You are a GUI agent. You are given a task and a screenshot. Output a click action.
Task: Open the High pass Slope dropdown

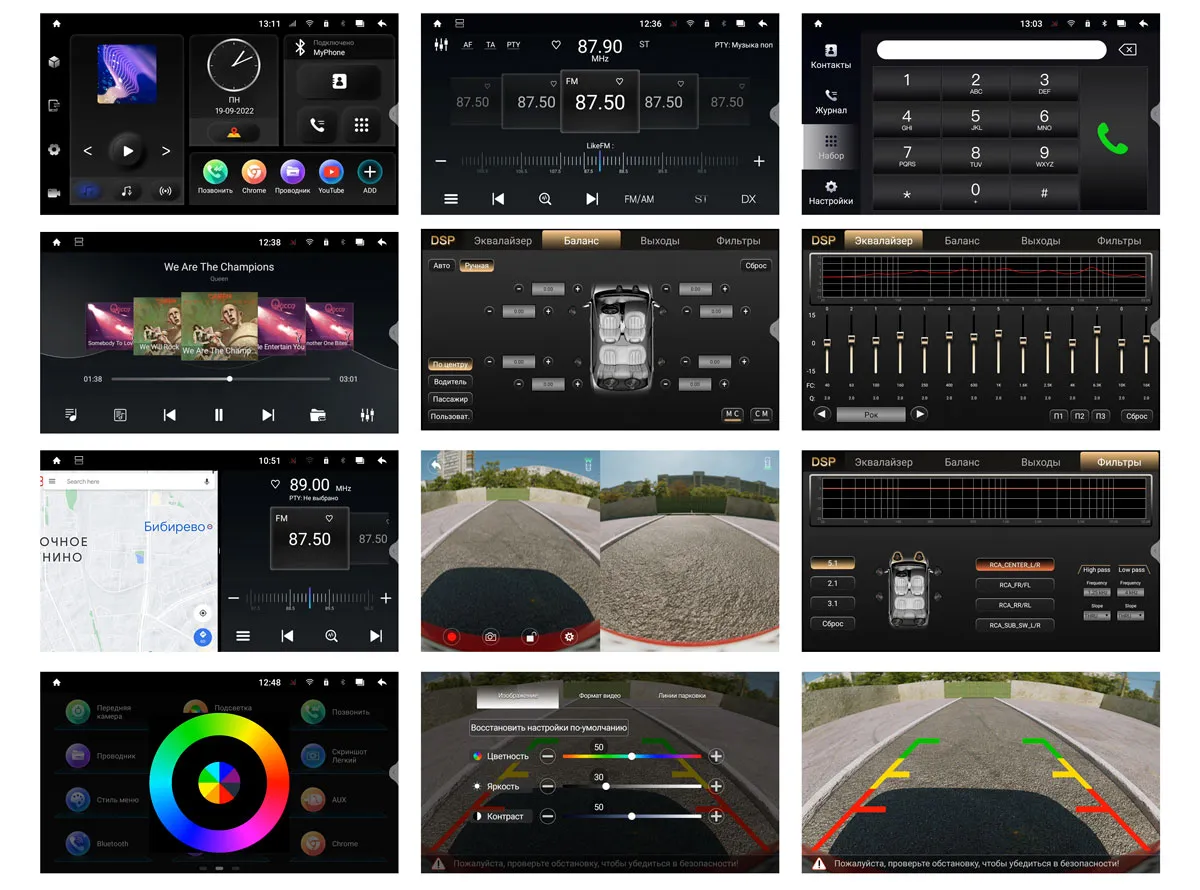tap(1097, 616)
